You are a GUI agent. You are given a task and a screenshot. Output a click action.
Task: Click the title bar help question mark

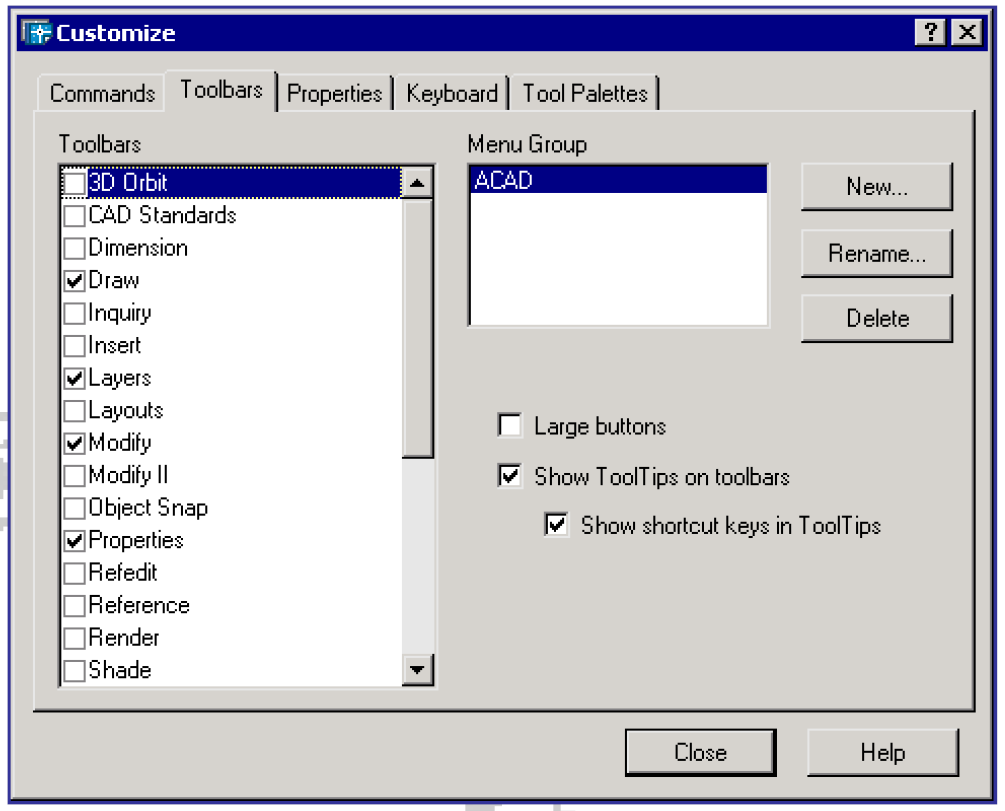932,31
